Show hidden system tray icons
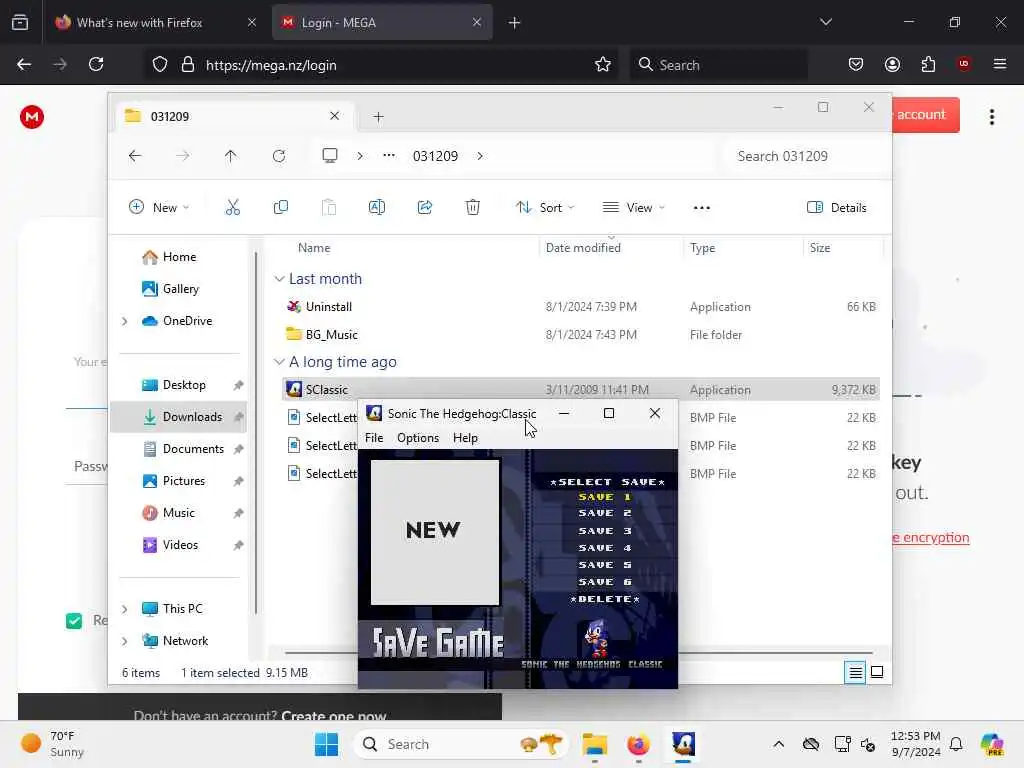The height and width of the screenshot is (768, 1024). point(778,744)
